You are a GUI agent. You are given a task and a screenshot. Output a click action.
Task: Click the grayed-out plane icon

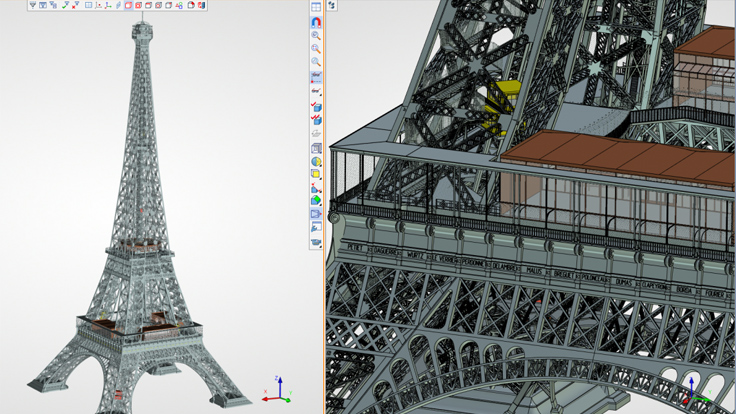coord(316,134)
